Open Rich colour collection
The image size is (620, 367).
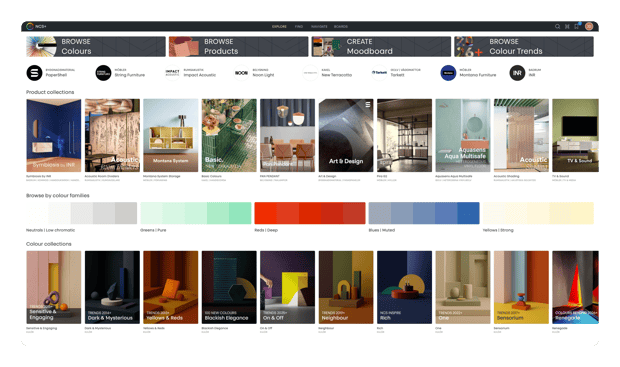tap(405, 287)
